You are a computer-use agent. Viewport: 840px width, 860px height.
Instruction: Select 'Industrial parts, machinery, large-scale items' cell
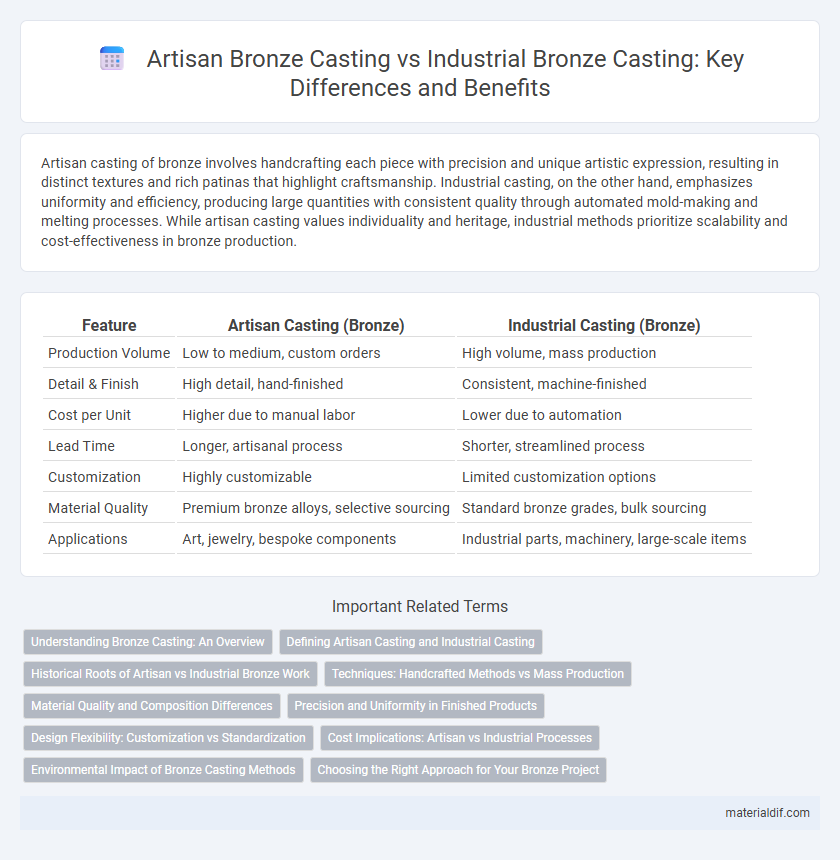[604, 539]
